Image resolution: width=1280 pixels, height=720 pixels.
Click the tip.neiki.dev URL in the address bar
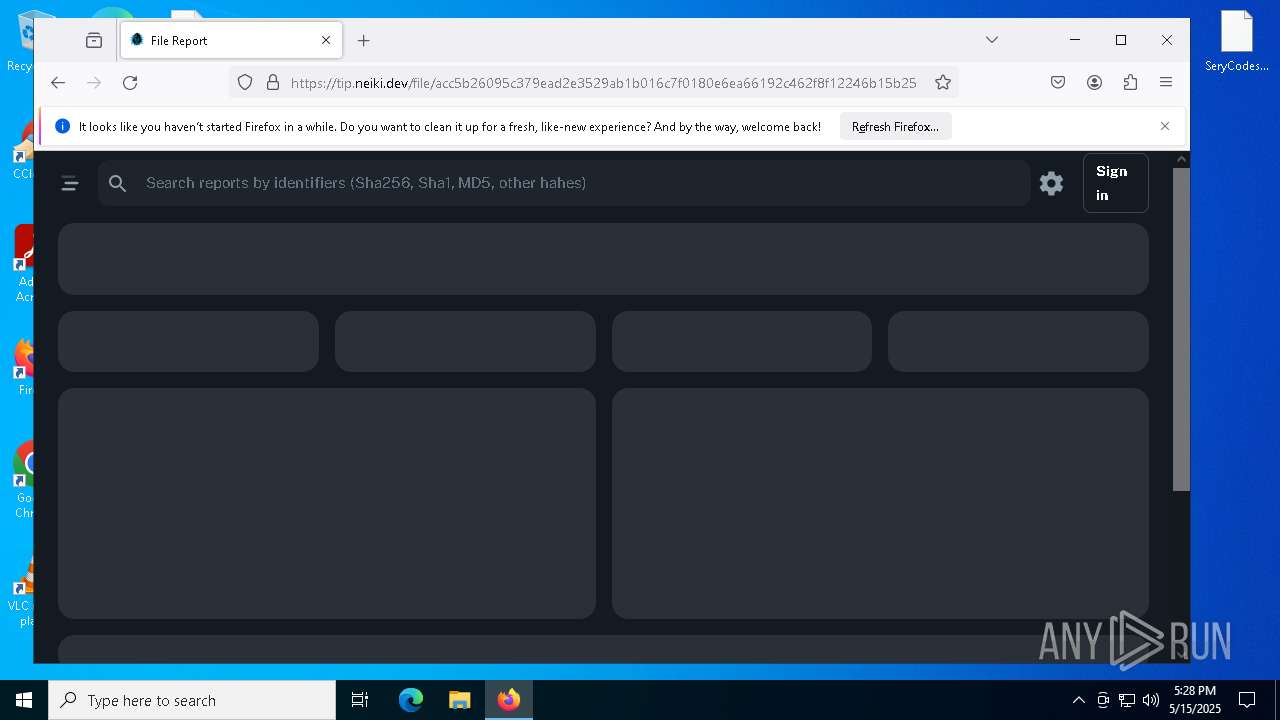[x=603, y=83]
